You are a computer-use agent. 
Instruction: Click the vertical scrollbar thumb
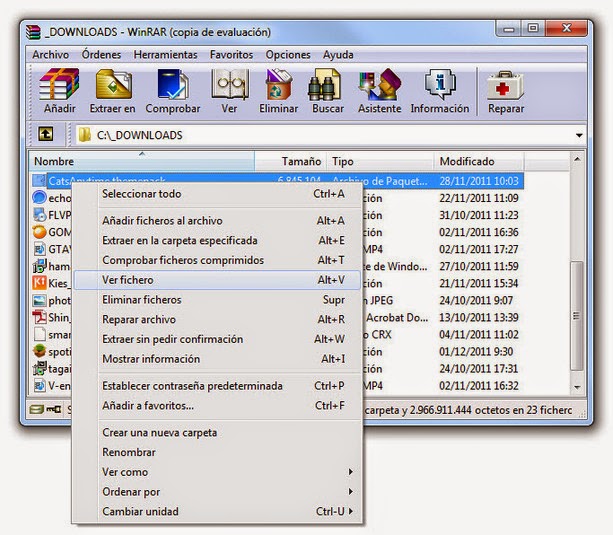point(577,316)
